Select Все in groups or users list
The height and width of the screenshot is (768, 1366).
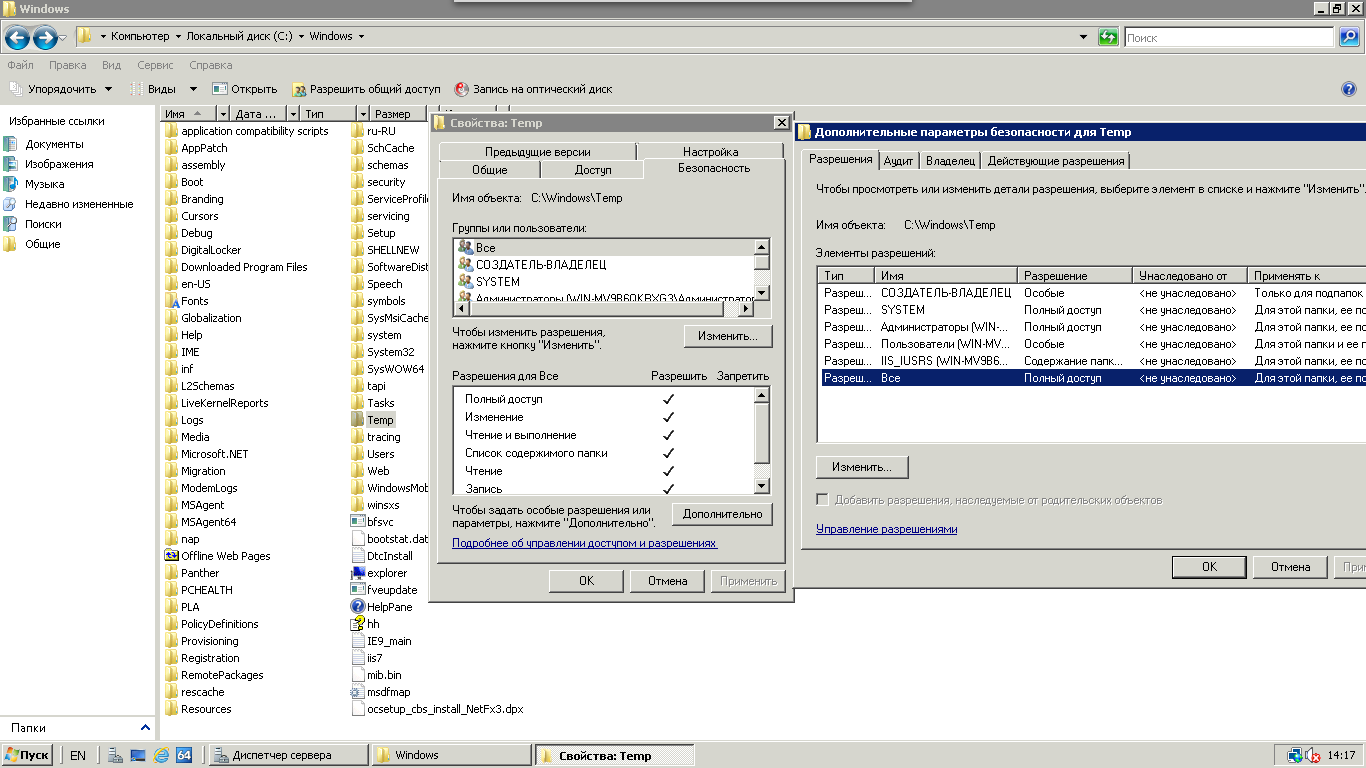pyautogui.click(x=485, y=247)
